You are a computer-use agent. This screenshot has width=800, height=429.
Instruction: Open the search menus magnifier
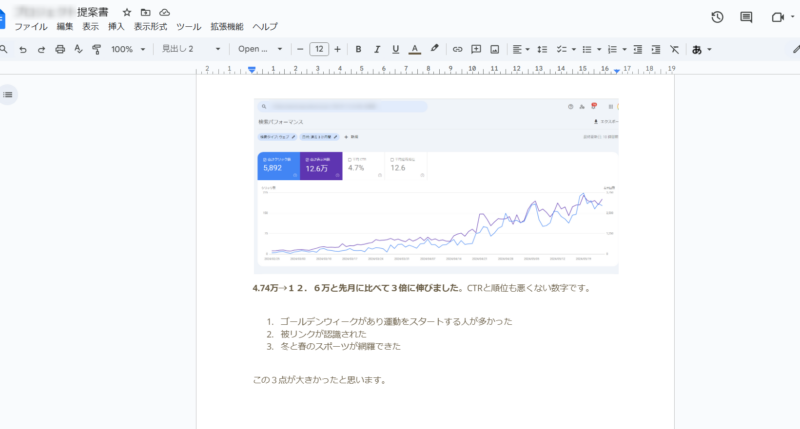pos(4,49)
